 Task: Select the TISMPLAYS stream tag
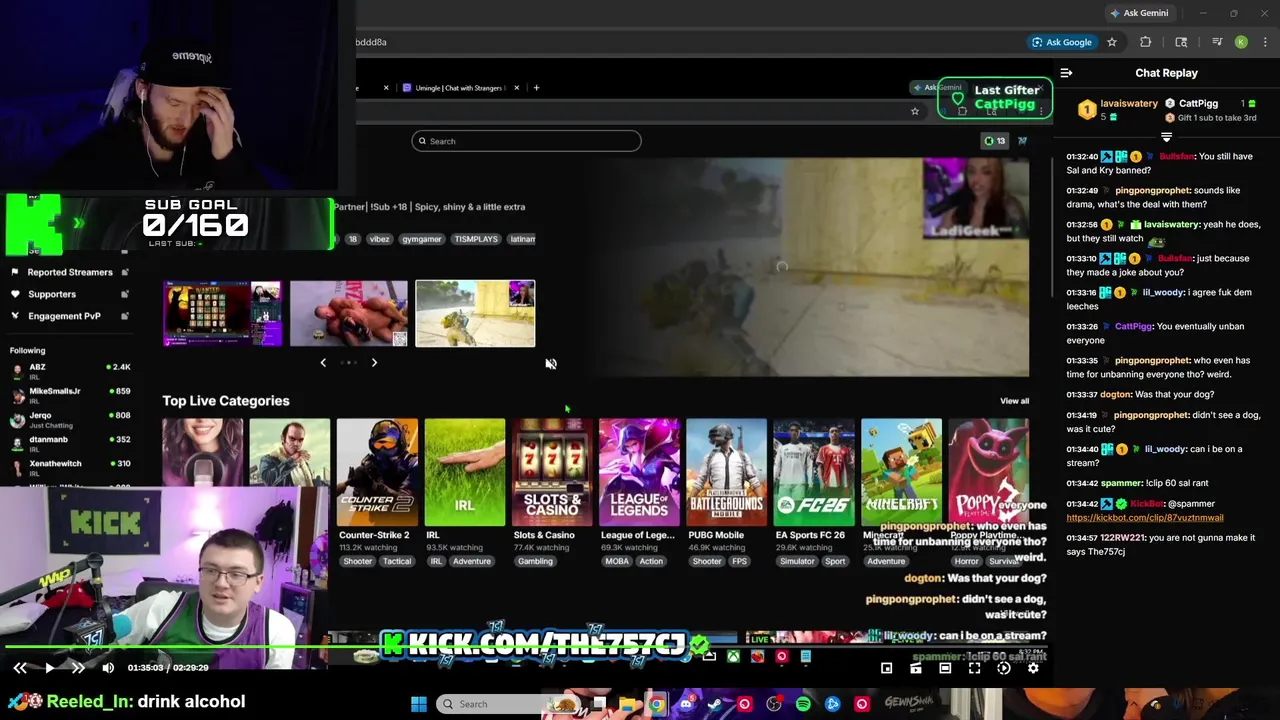[x=476, y=239]
